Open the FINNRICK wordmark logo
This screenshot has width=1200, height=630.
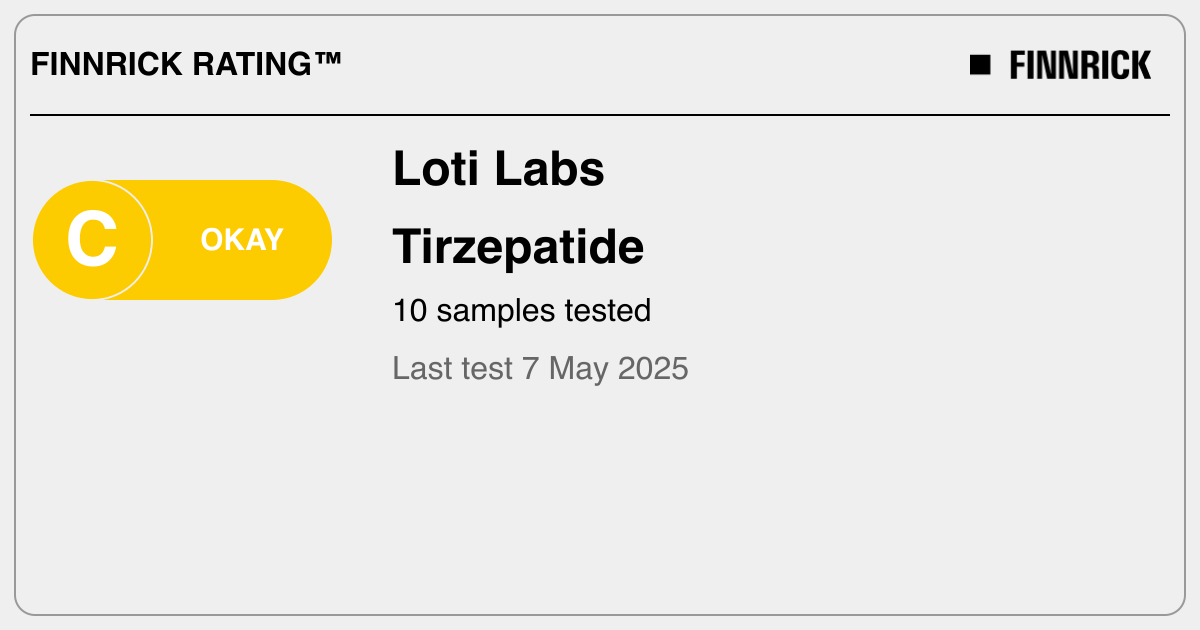coord(1080,66)
